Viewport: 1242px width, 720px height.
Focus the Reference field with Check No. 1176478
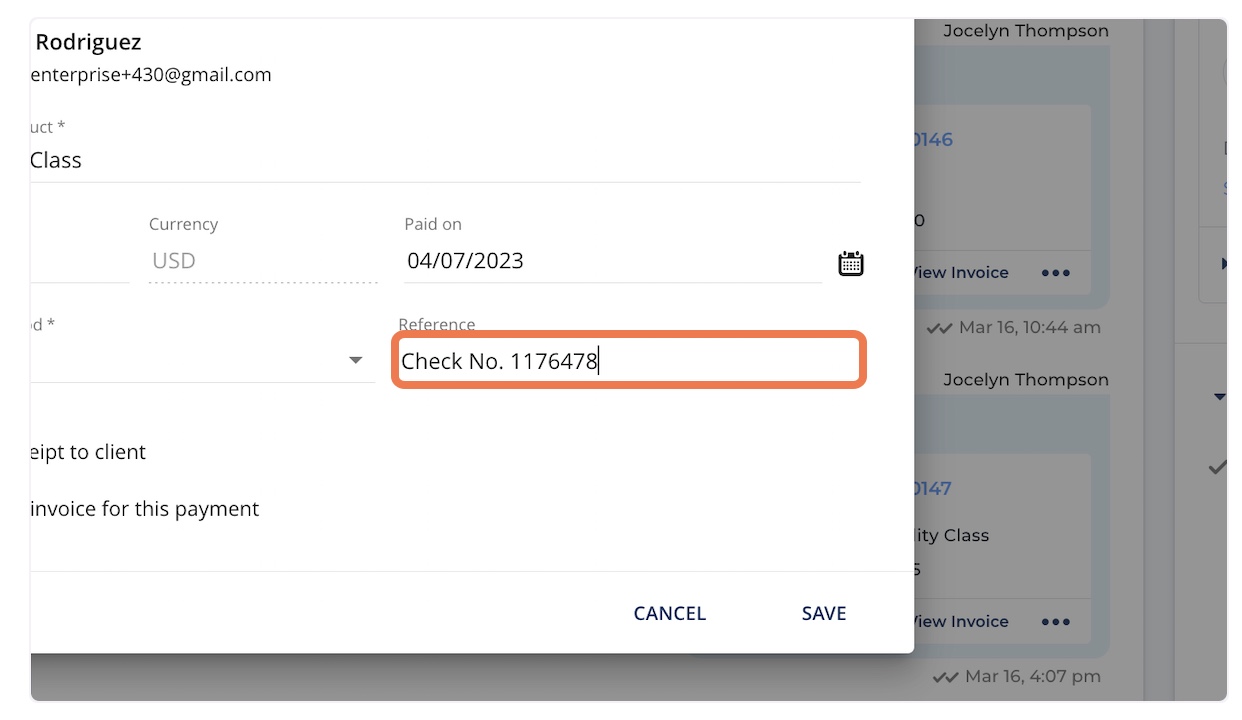(629, 361)
